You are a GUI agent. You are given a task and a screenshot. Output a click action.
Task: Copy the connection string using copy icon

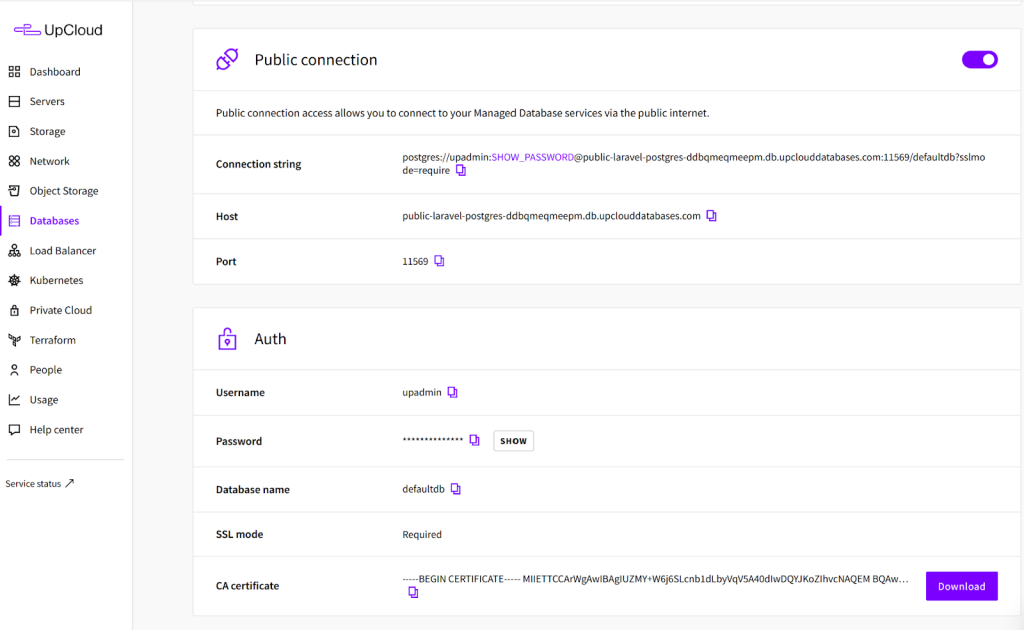461,171
